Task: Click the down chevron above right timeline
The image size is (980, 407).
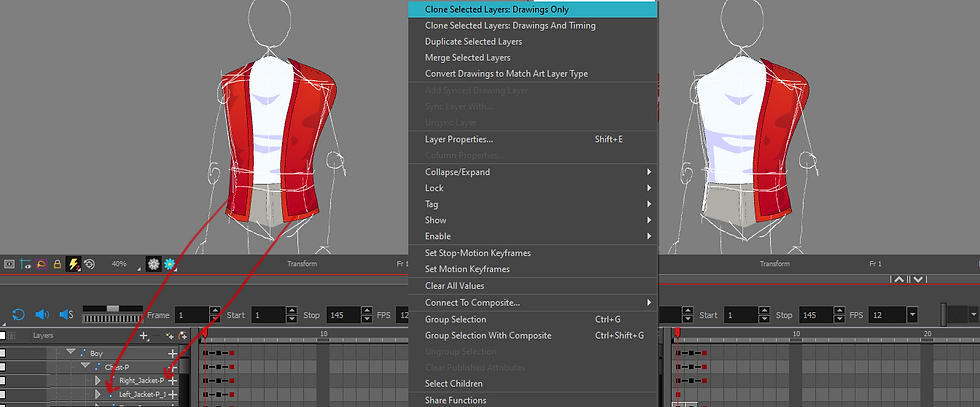Action: click(917, 279)
